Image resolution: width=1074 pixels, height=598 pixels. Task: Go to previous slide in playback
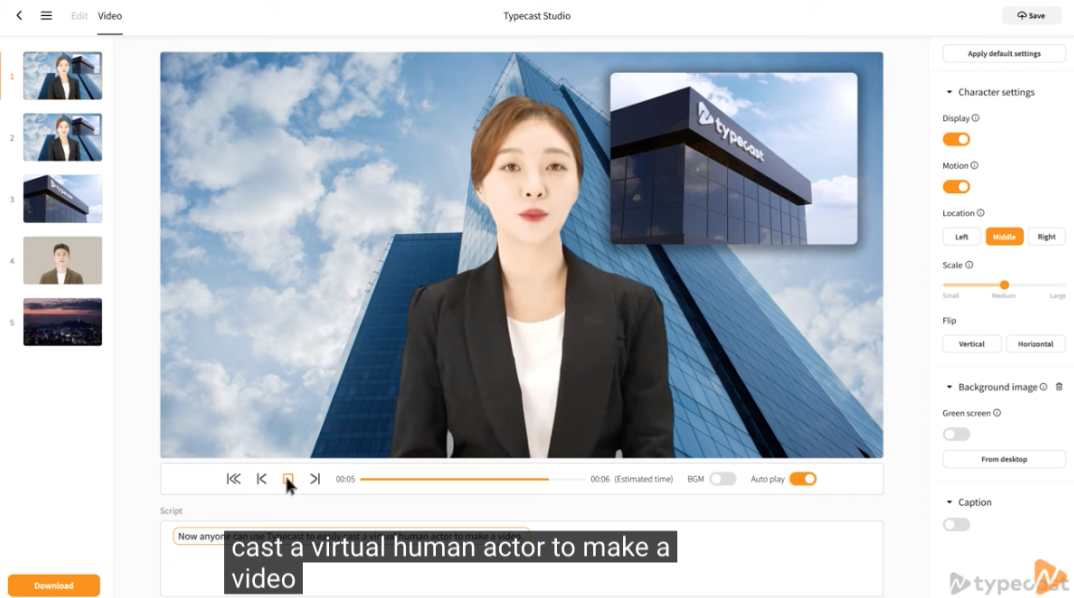click(262, 479)
